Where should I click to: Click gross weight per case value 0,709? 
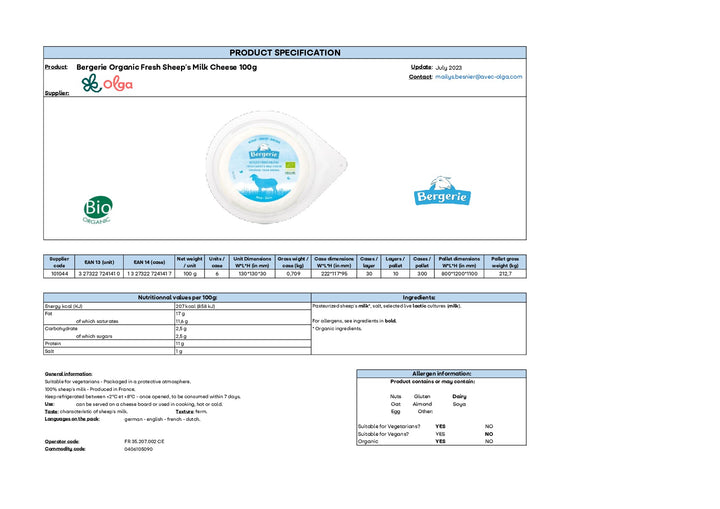tap(293, 274)
